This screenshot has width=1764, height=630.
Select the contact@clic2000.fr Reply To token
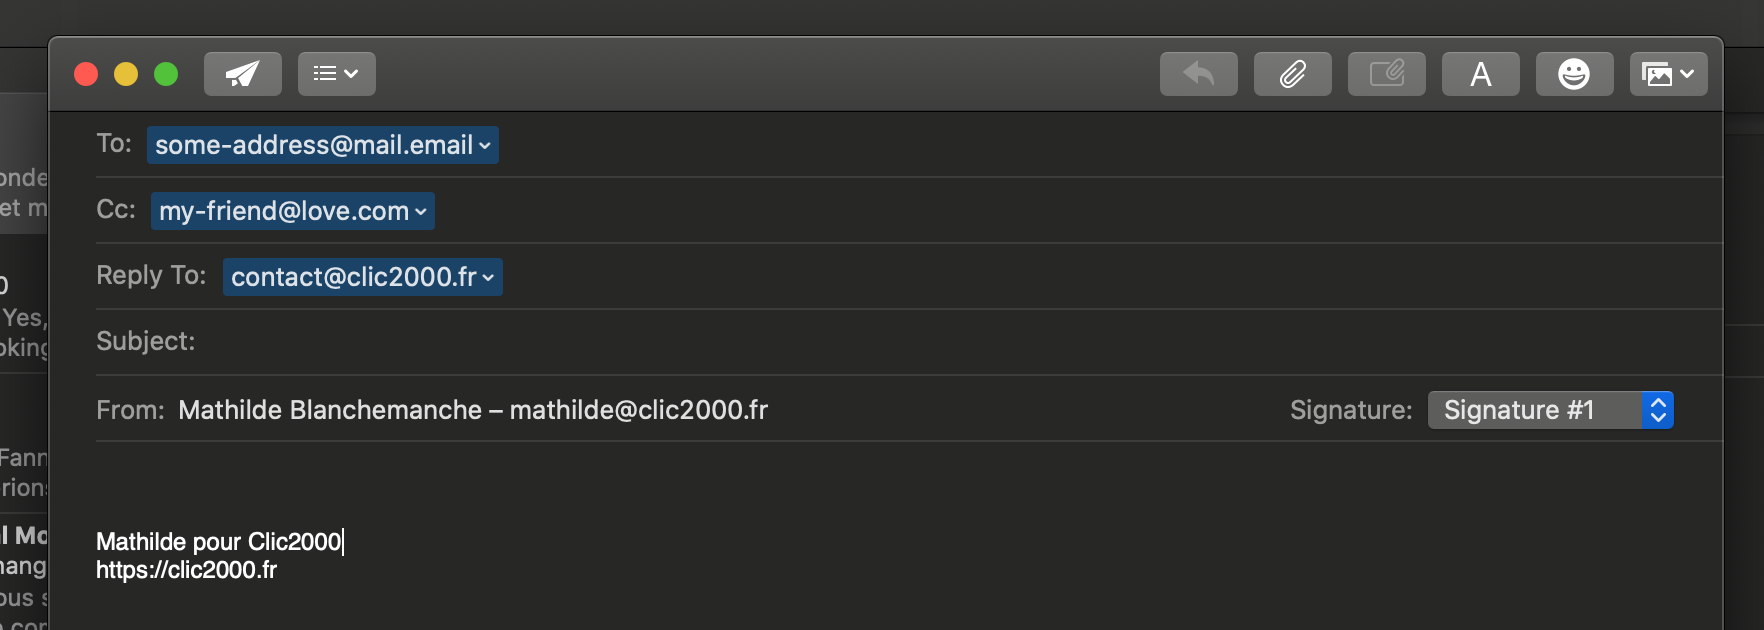[x=353, y=277]
